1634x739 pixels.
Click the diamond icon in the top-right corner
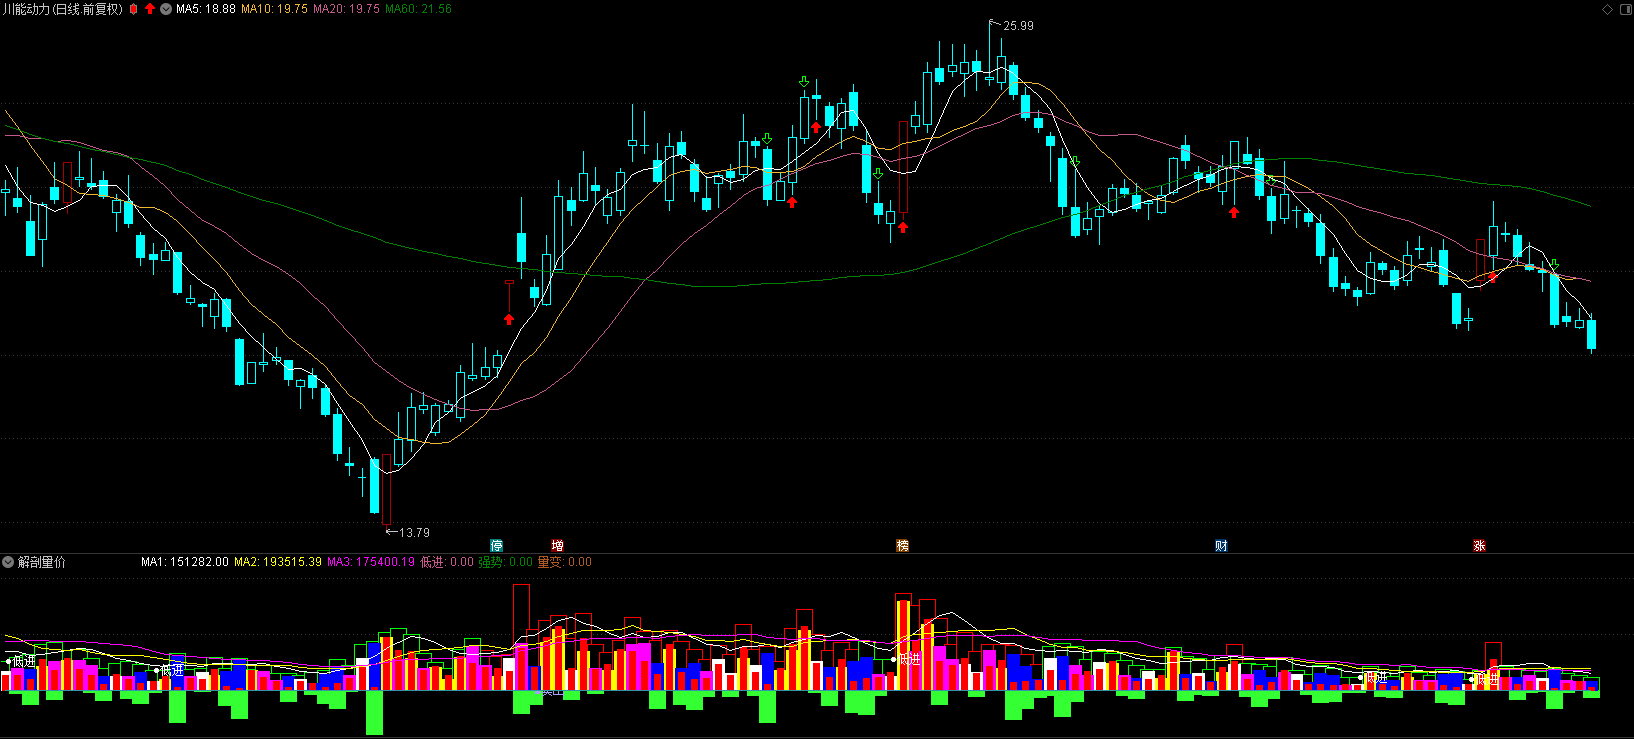pyautogui.click(x=1608, y=9)
